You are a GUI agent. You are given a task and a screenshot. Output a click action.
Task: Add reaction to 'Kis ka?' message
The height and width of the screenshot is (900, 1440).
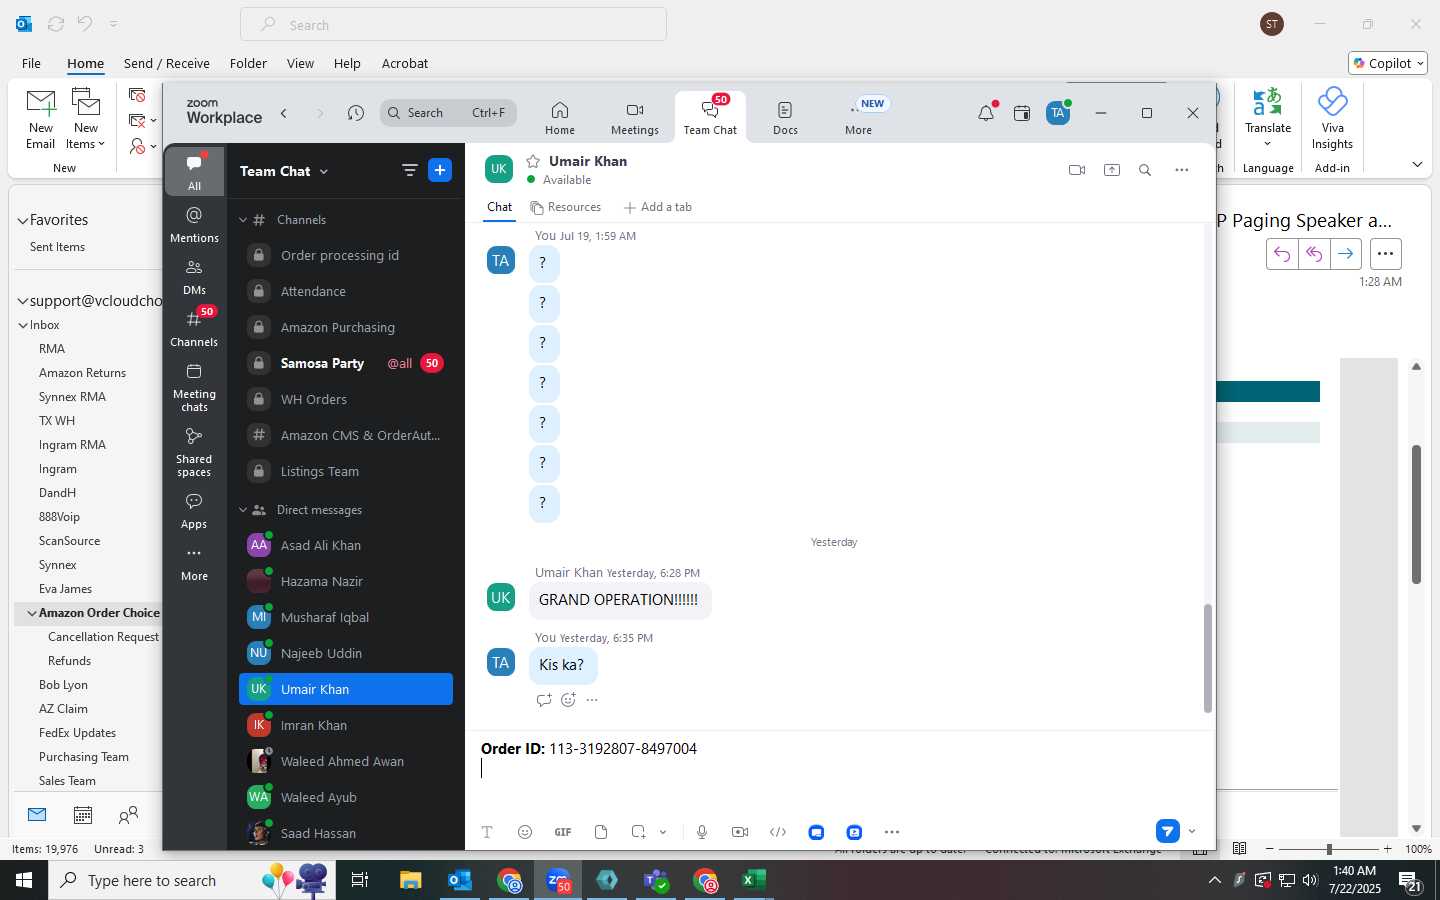click(568, 700)
